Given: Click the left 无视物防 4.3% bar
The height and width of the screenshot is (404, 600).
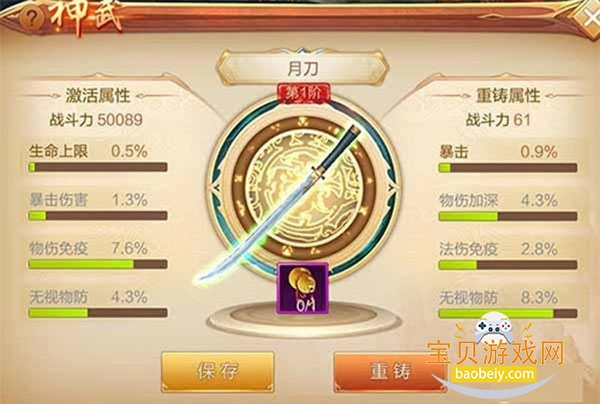Looking at the screenshot, I should pyautogui.click(x=98, y=313).
